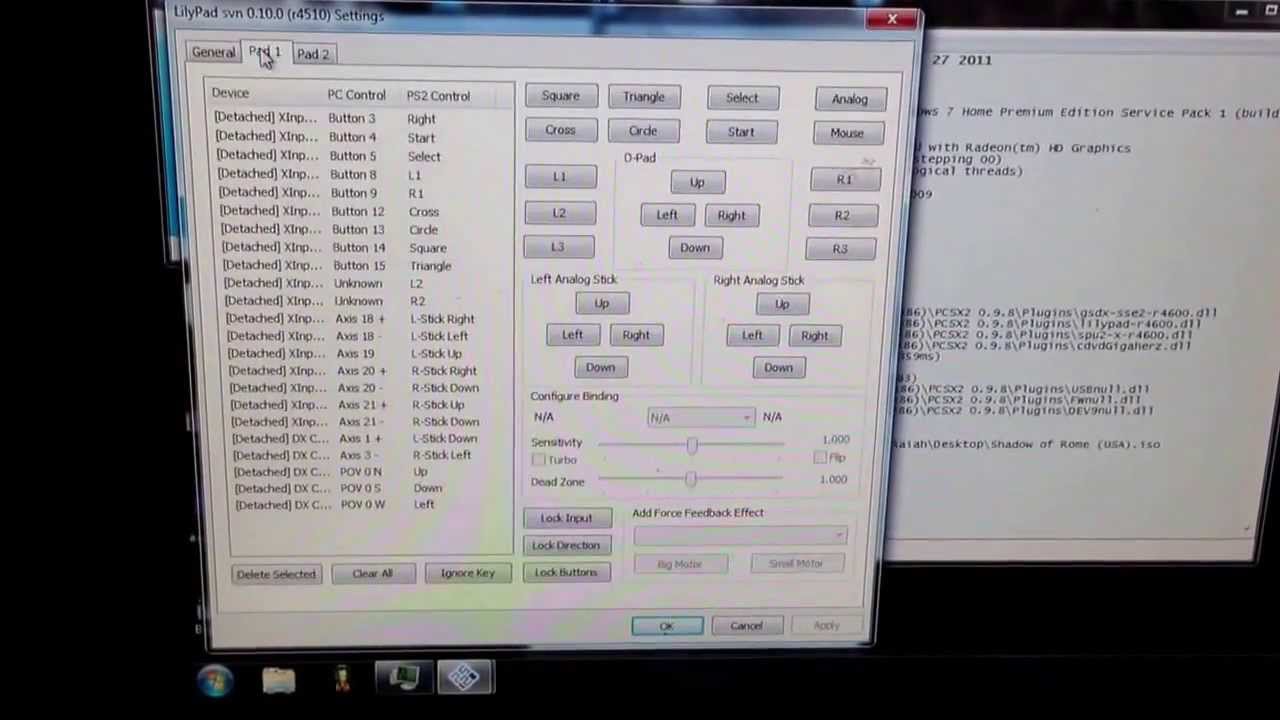1280x720 pixels.
Task: Bind the R2 button
Action: coord(843,215)
